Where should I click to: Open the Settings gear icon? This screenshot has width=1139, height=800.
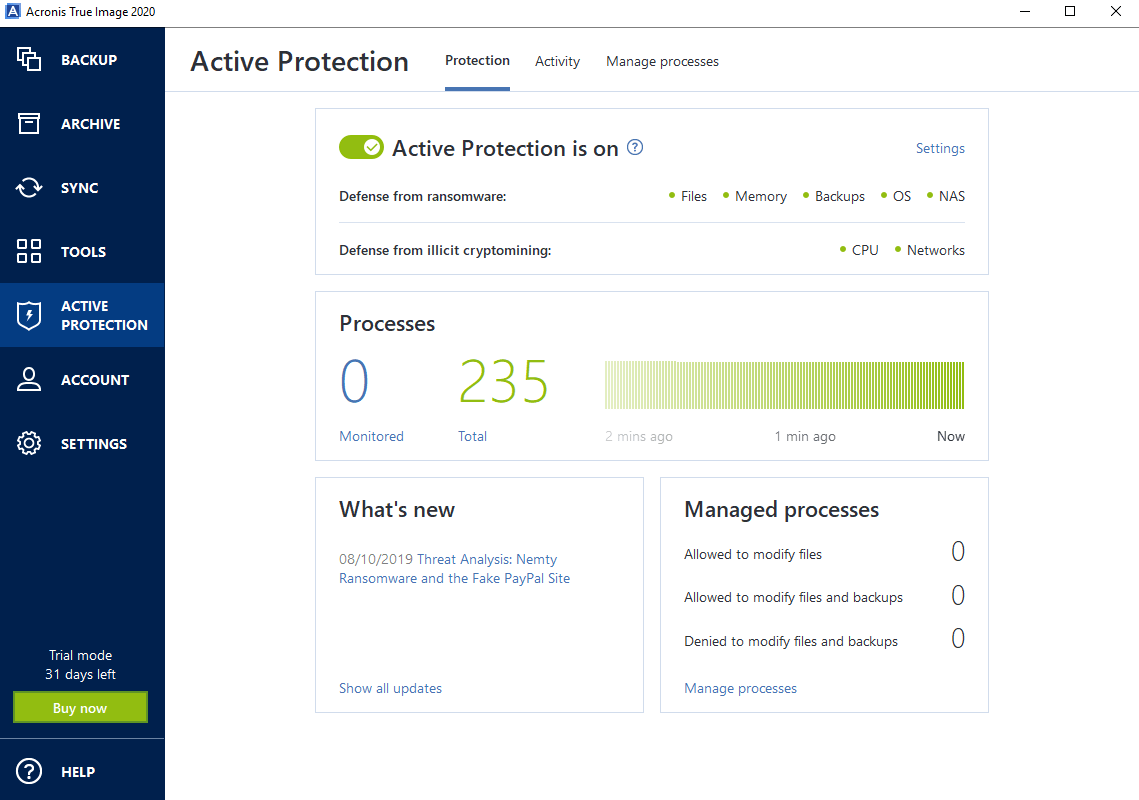[x=29, y=443]
